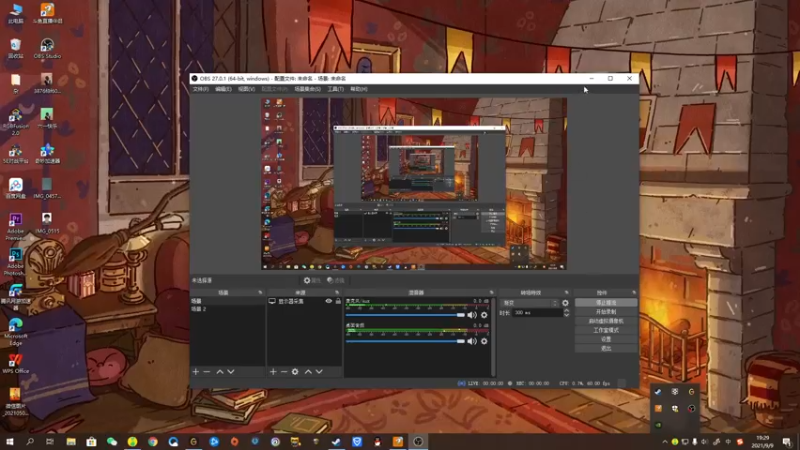Toggle 启动虚拟摄像机 (Start Virtual Camera)
The width and height of the screenshot is (800, 450).
pos(606,321)
